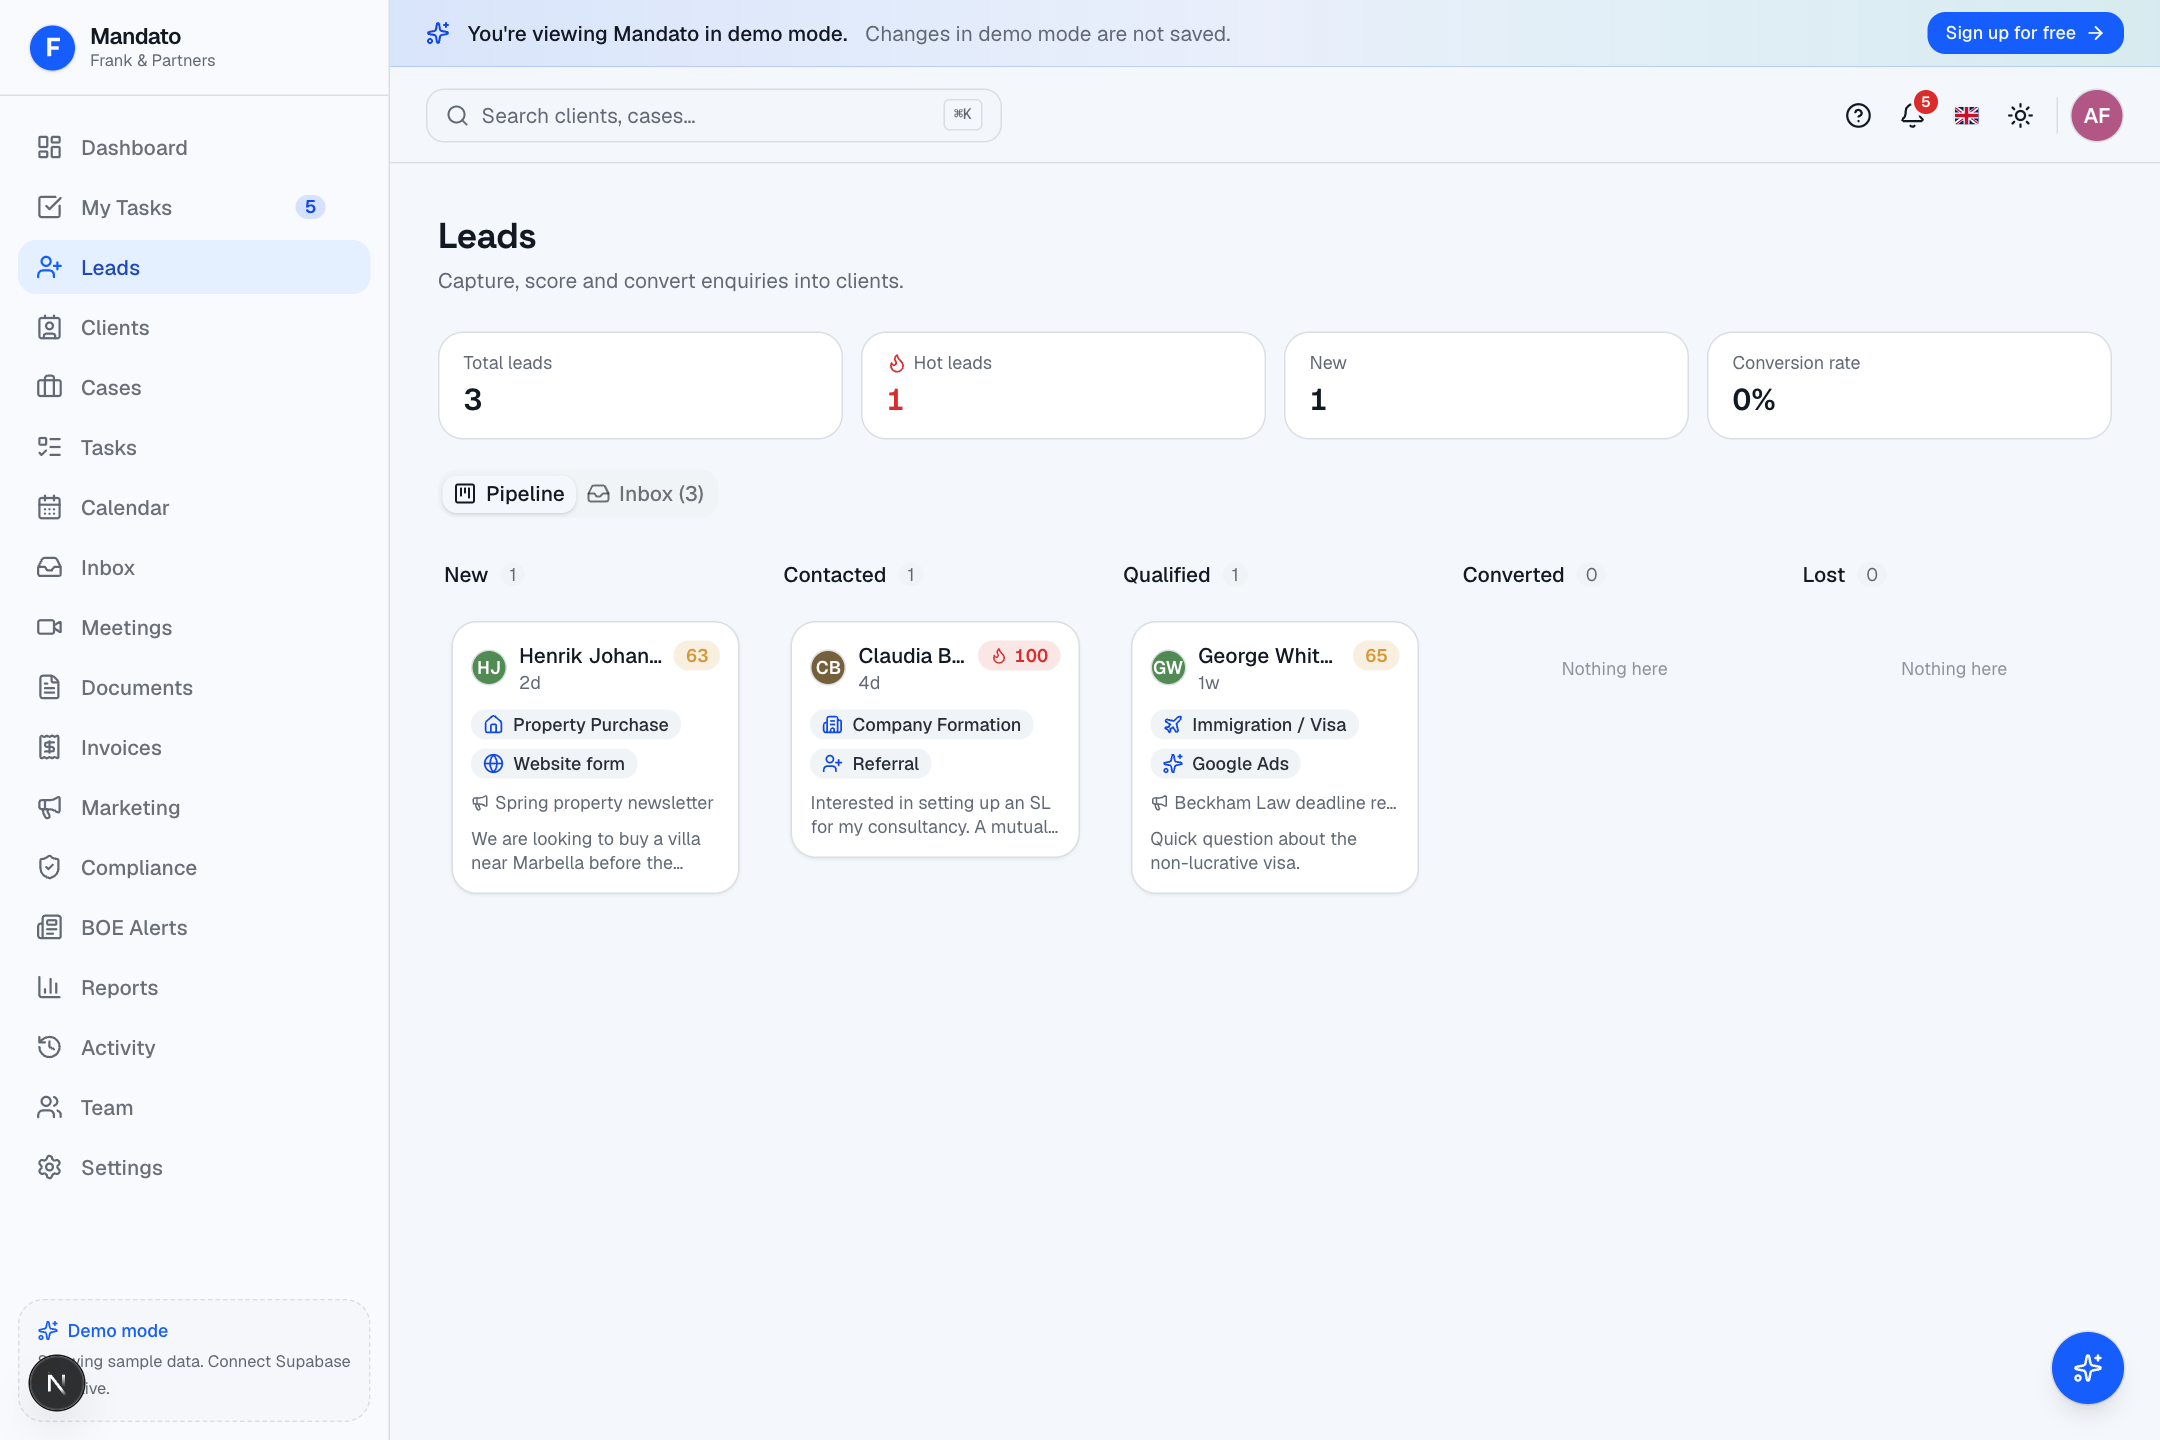Select the Marketing menu item
Screen dimensions: 2160x1440
click(x=194, y=808)
